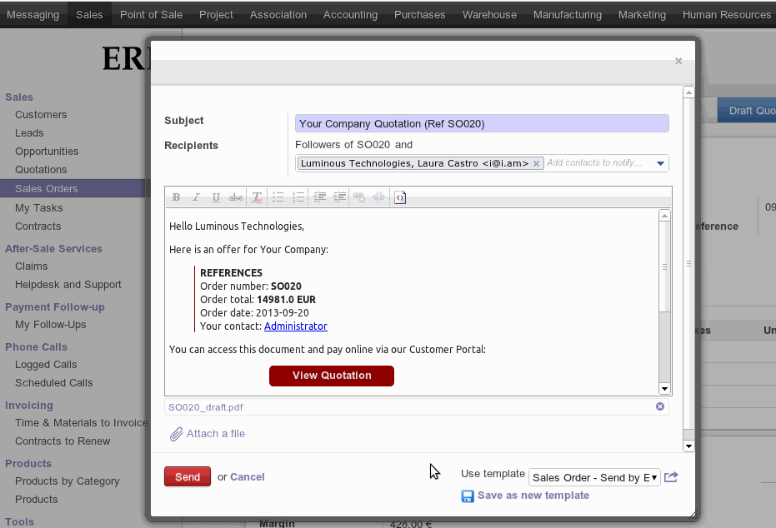
Task: Open Scheduled Calls in sidebar
Action: click(53, 383)
